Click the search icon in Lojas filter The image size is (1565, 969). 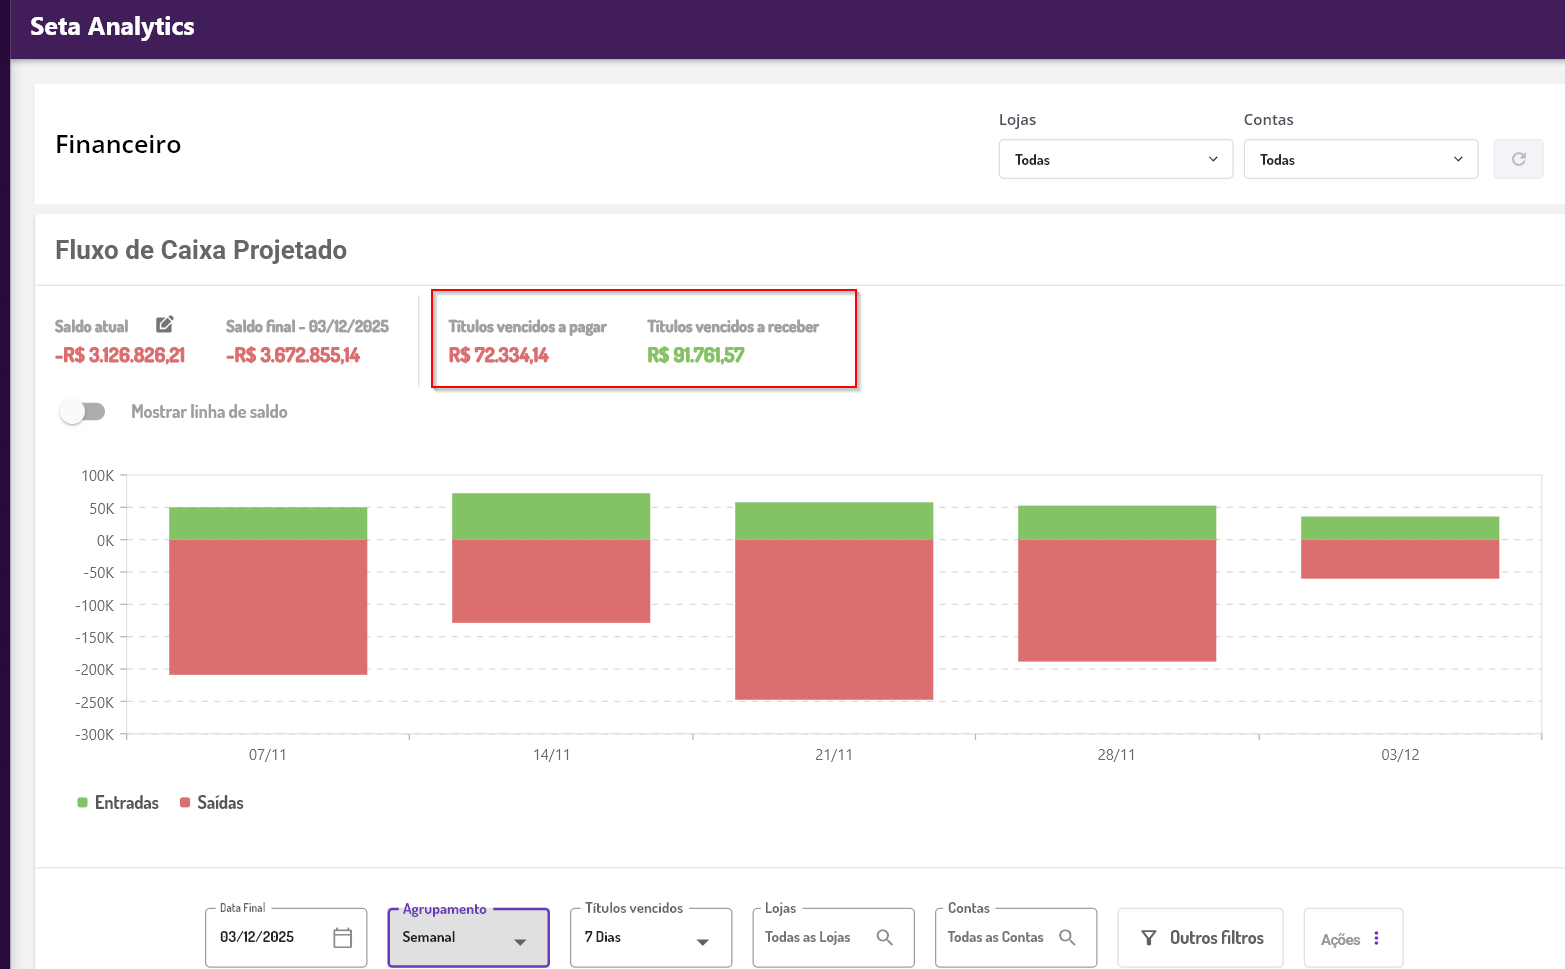pos(884,937)
